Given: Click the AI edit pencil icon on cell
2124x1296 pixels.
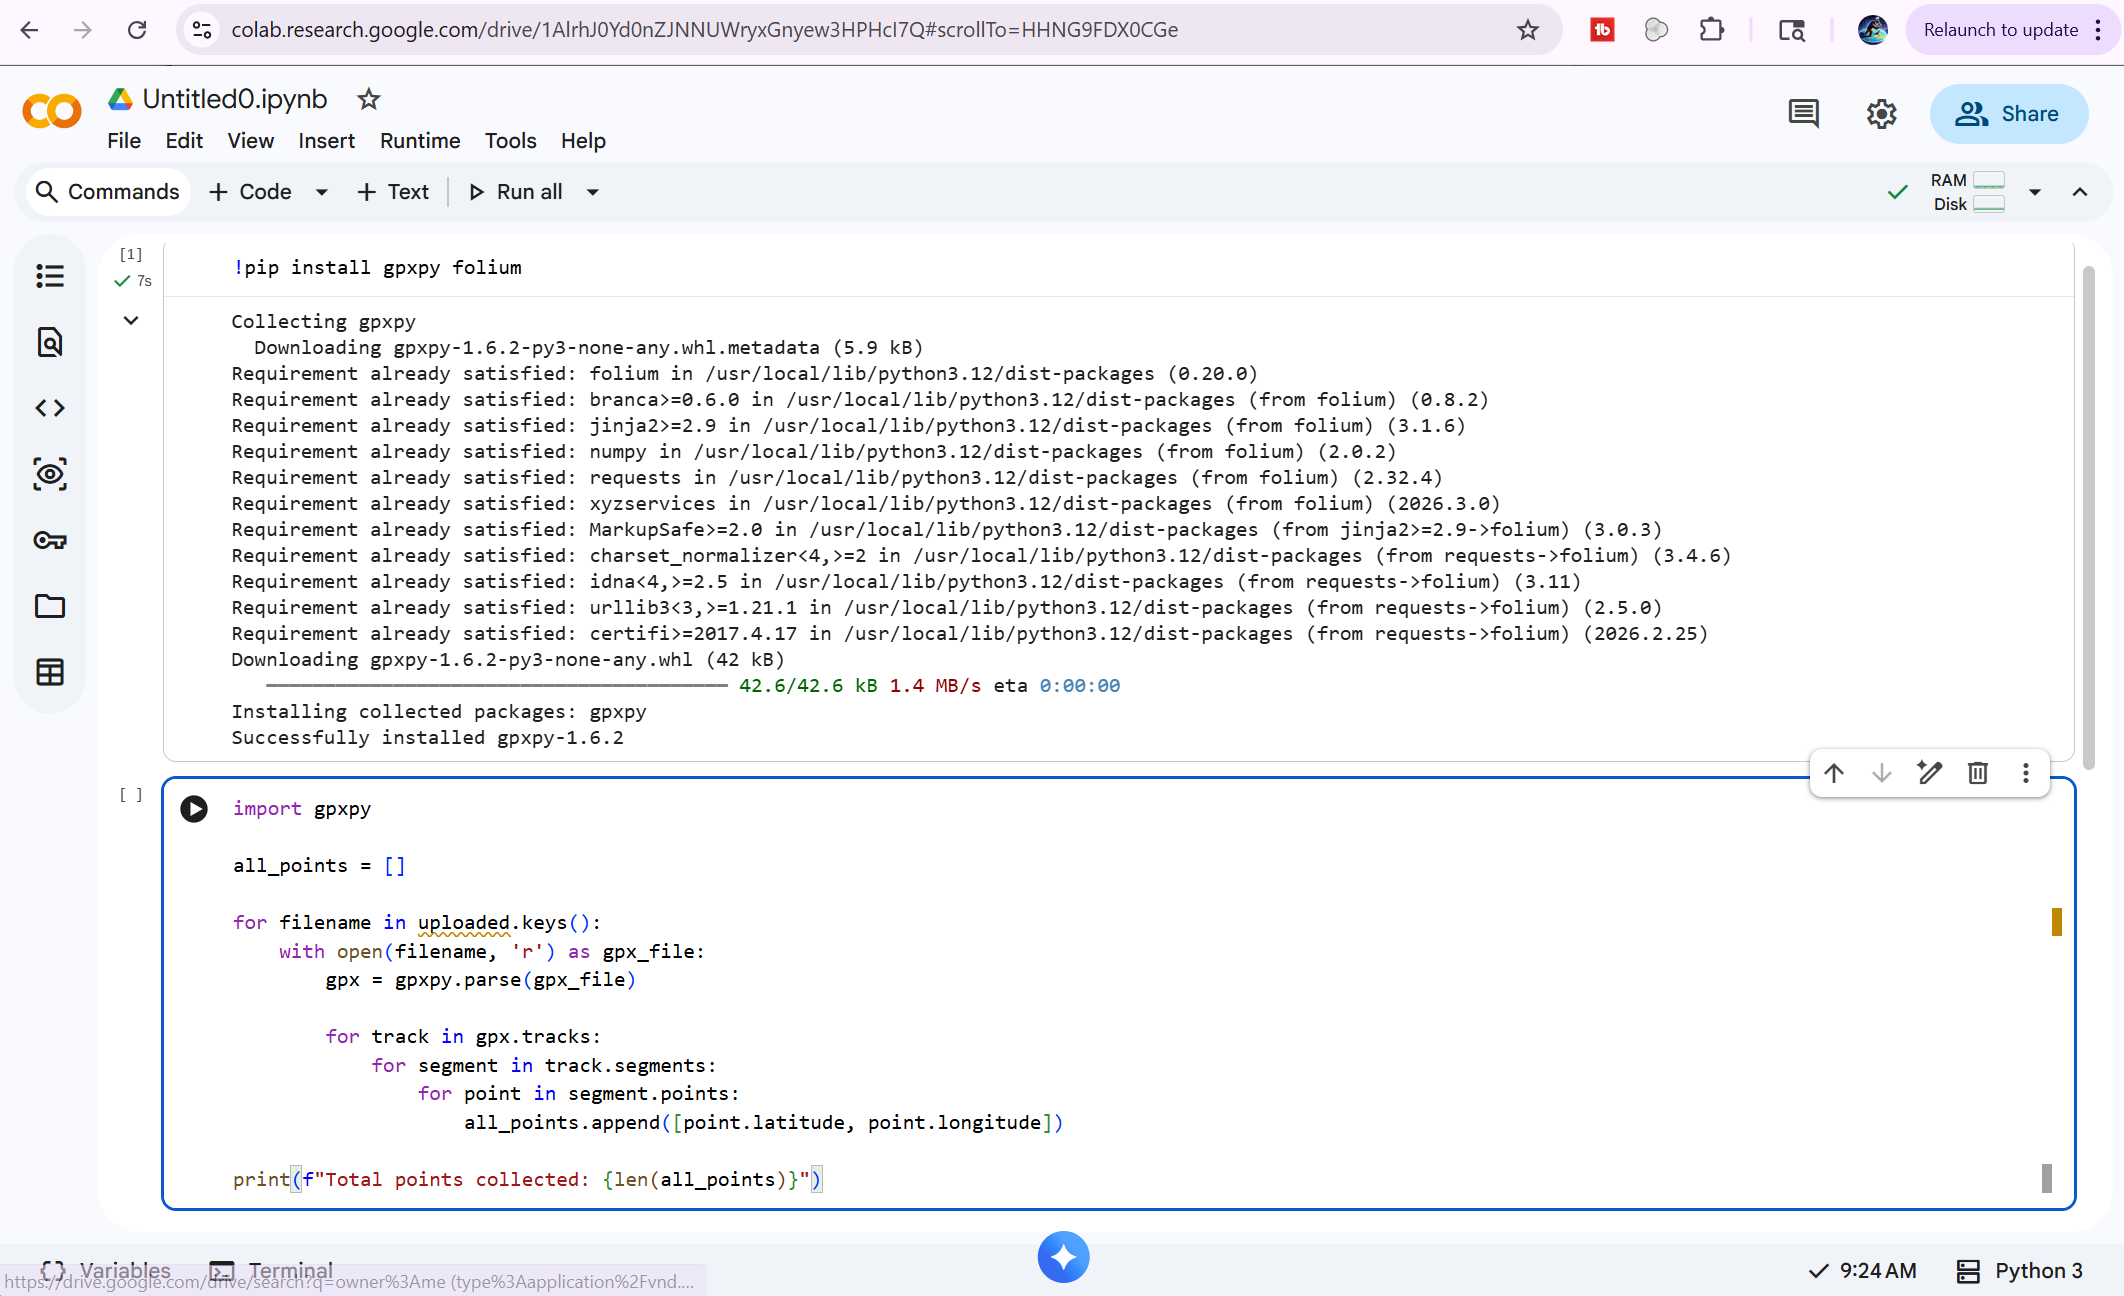Looking at the screenshot, I should (1930, 773).
